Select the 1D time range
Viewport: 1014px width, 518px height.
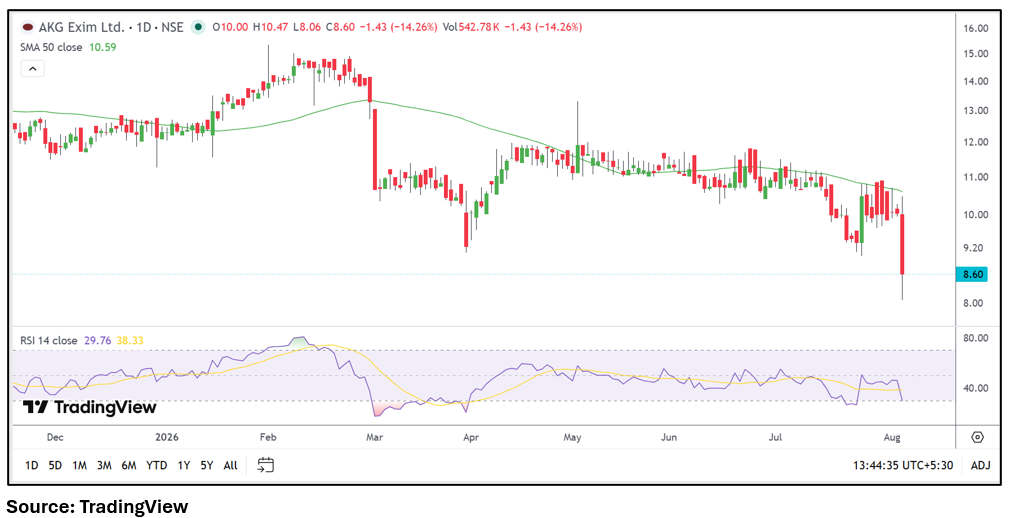31,465
